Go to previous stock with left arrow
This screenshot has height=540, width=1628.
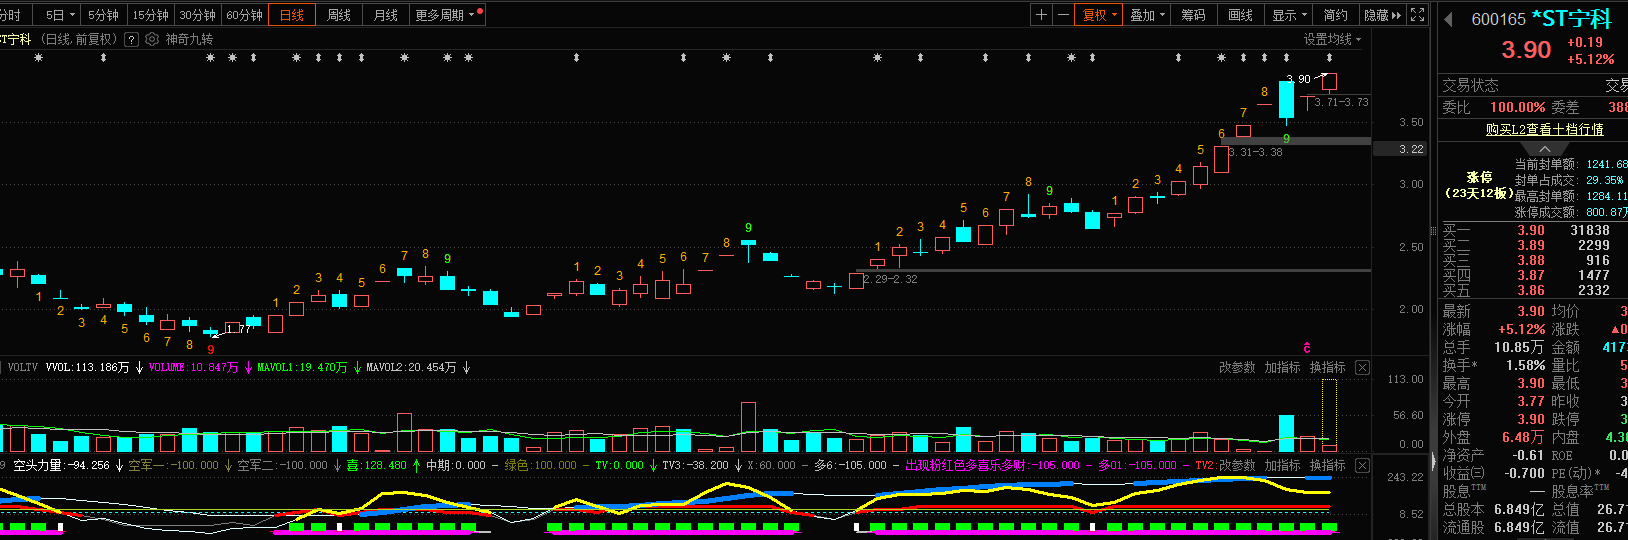tap(1448, 19)
